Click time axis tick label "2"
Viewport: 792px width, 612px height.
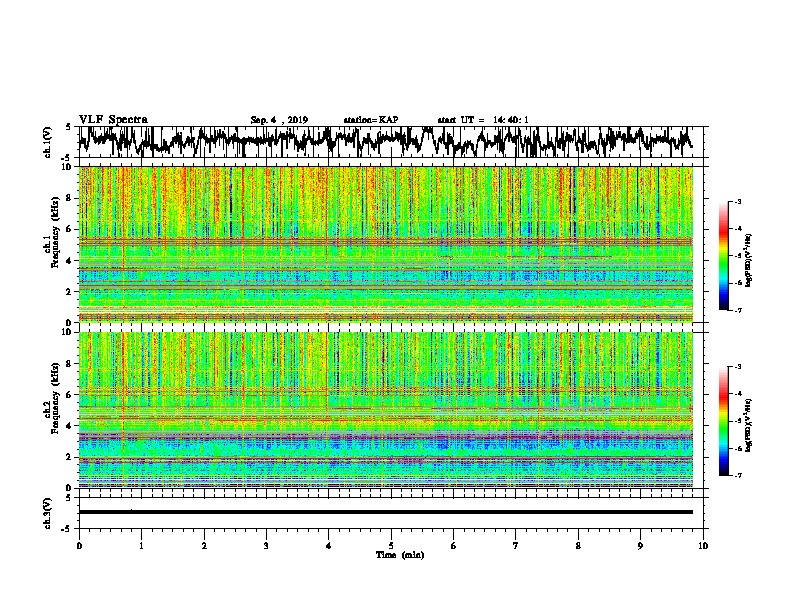pos(204,546)
